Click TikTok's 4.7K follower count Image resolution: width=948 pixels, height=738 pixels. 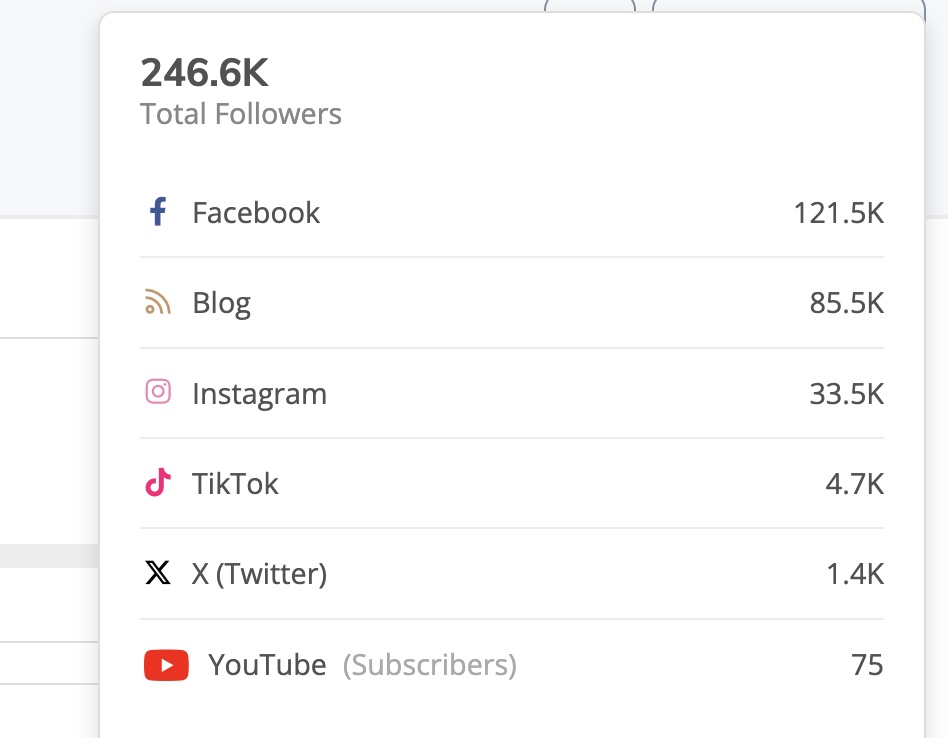(x=854, y=484)
